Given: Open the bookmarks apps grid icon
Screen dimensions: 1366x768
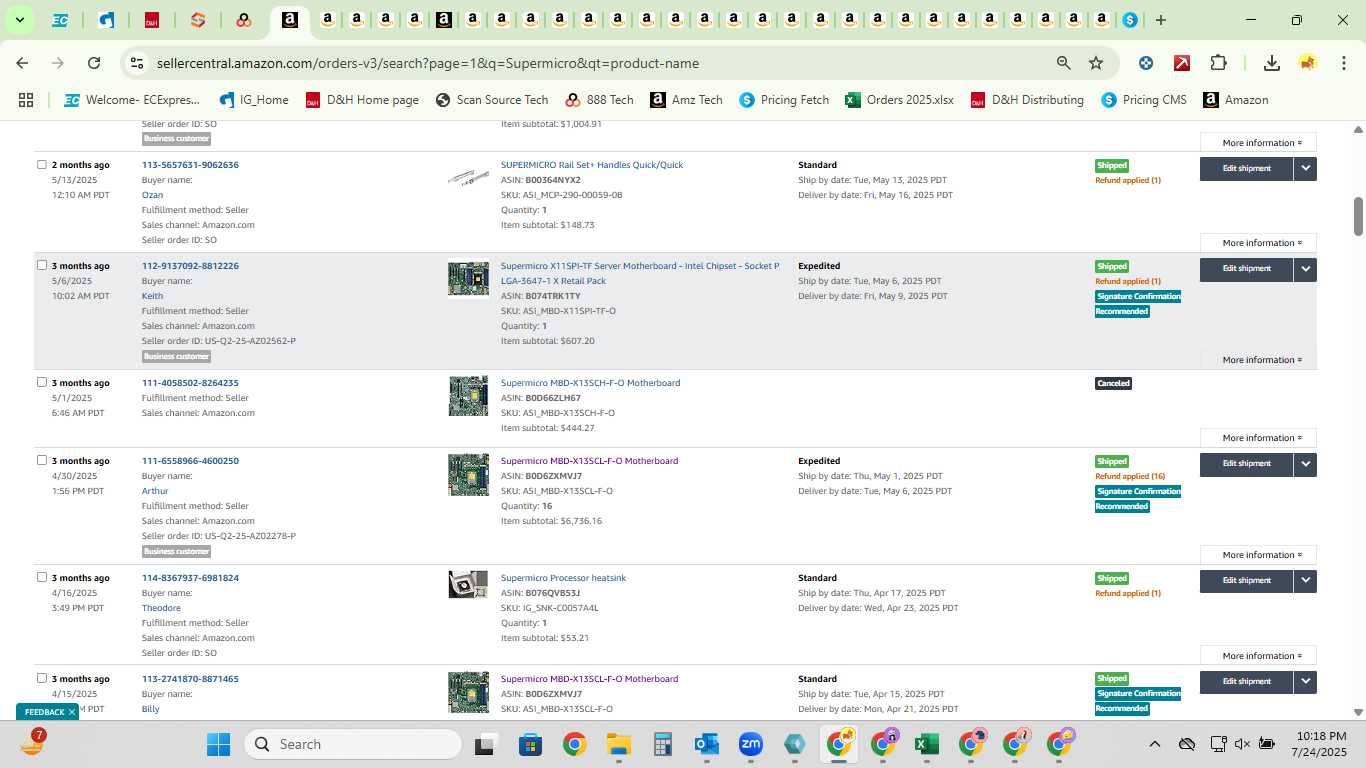Looking at the screenshot, I should click(26, 100).
